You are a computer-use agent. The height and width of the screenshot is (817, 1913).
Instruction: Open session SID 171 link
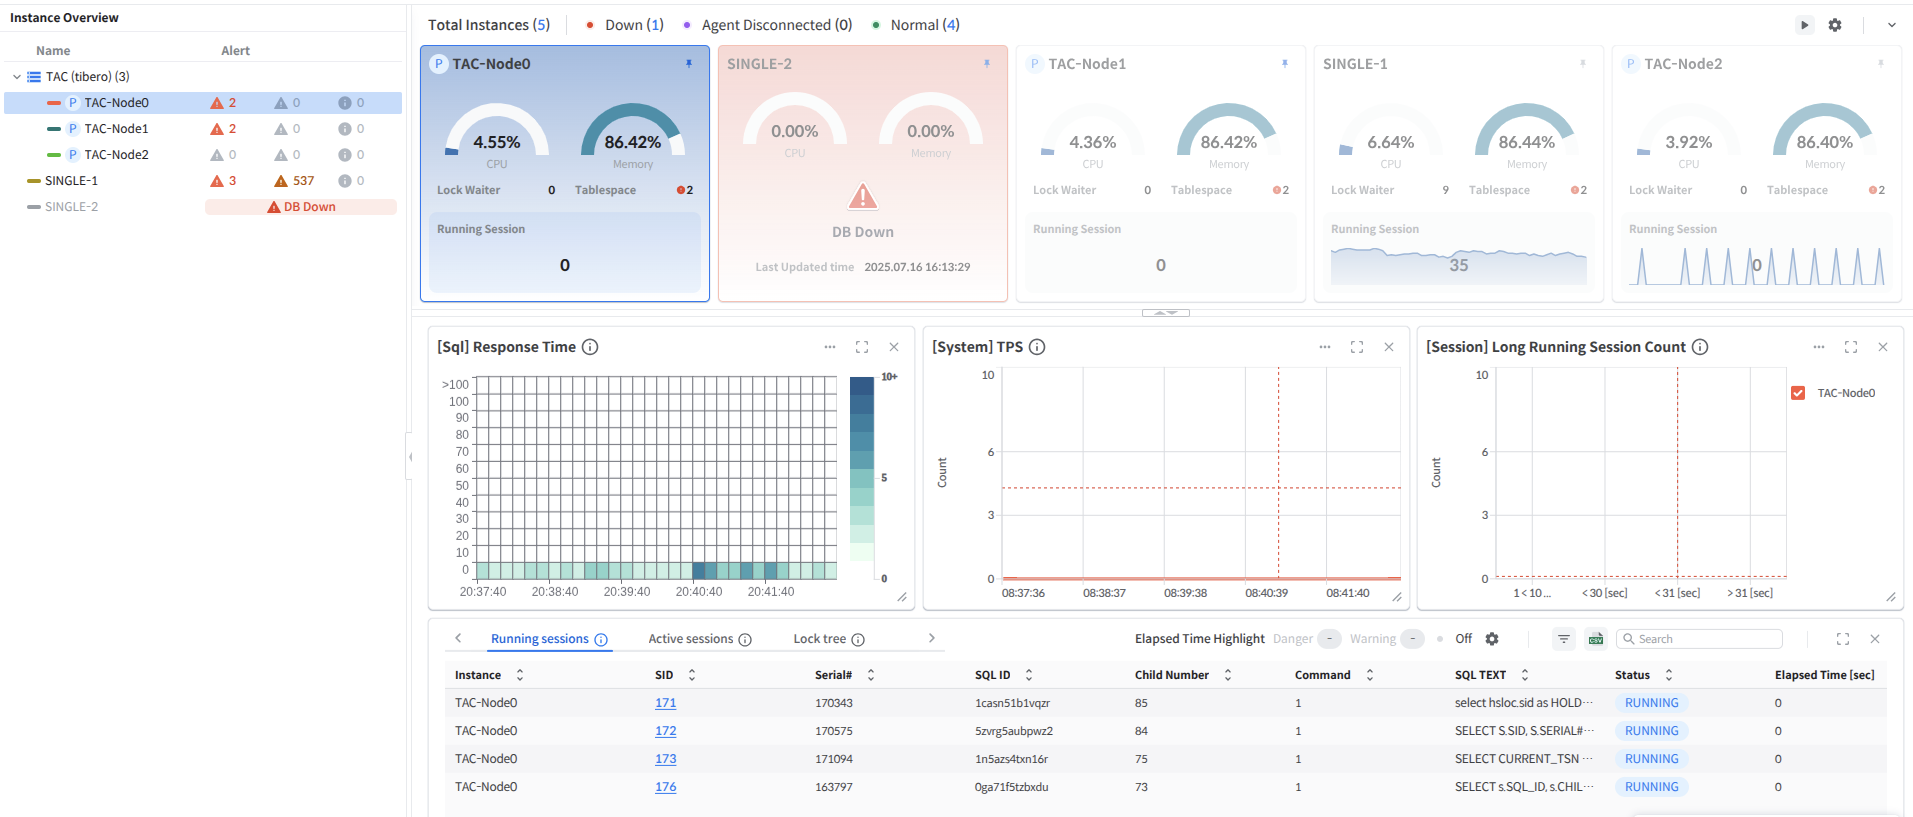pyautogui.click(x=665, y=703)
